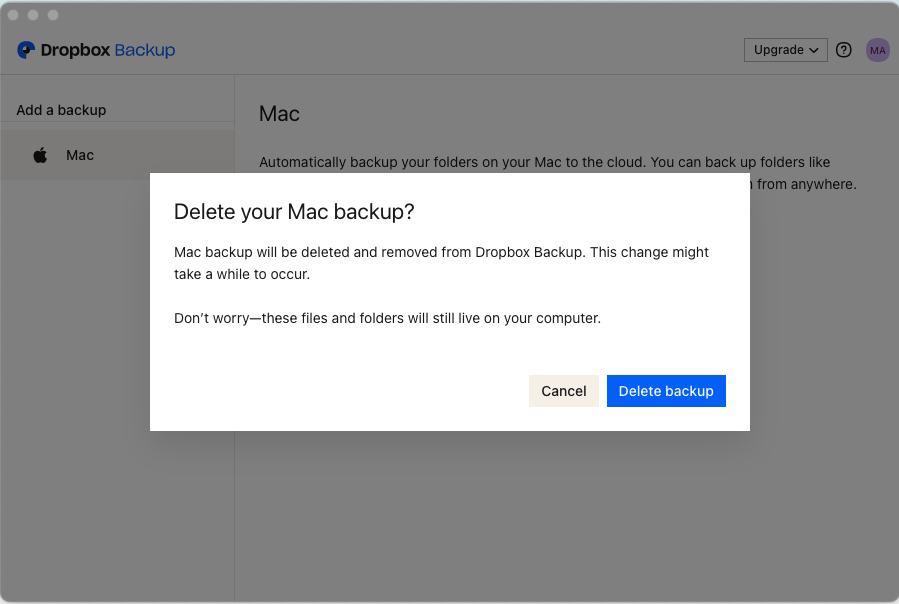Click the "Delete your Mac backup?" dialog title
899x604 pixels.
click(x=294, y=211)
